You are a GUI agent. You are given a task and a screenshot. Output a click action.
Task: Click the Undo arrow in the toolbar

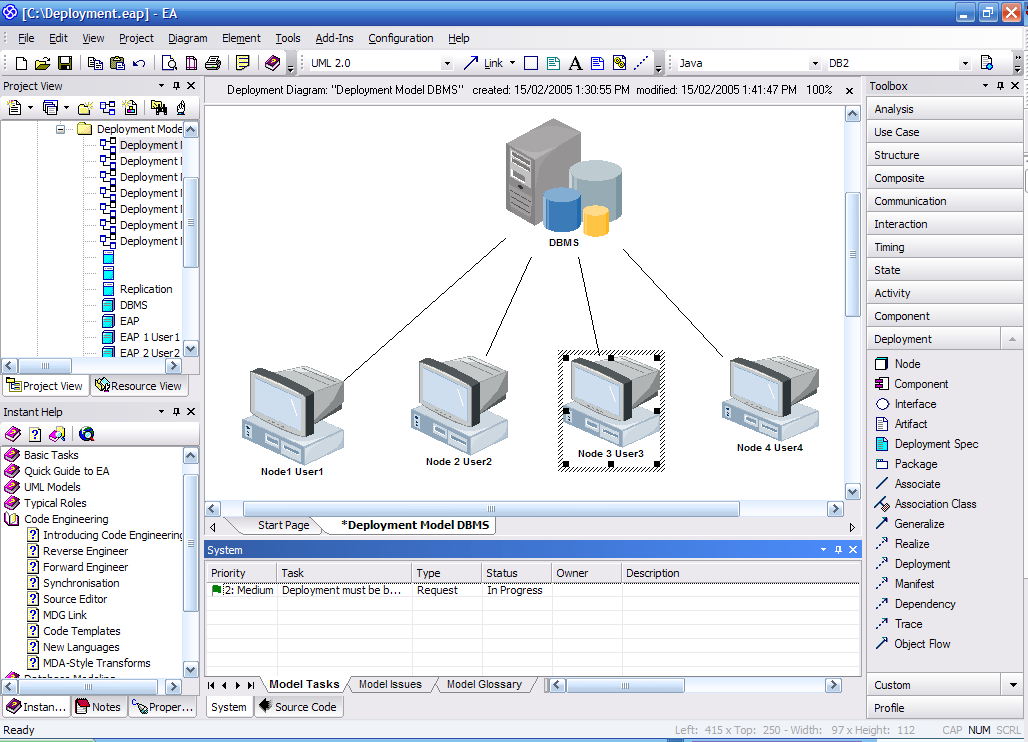tap(139, 63)
